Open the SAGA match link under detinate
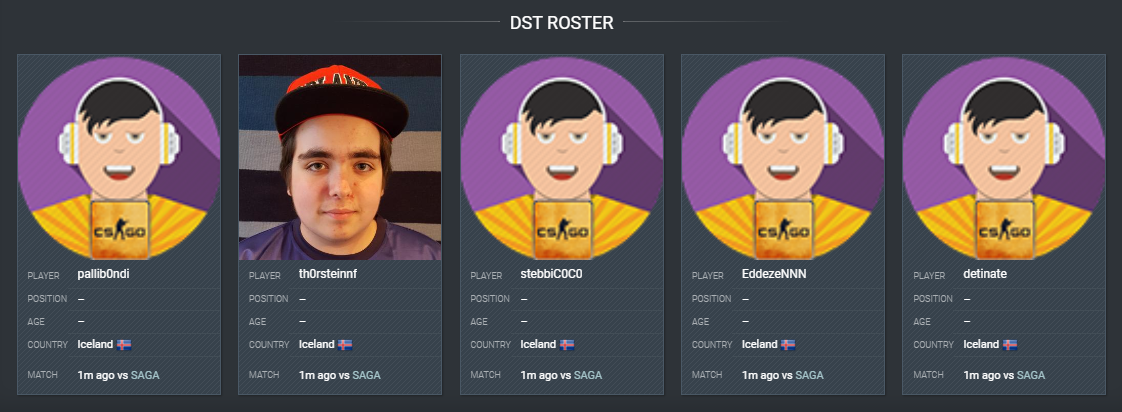 (1031, 375)
